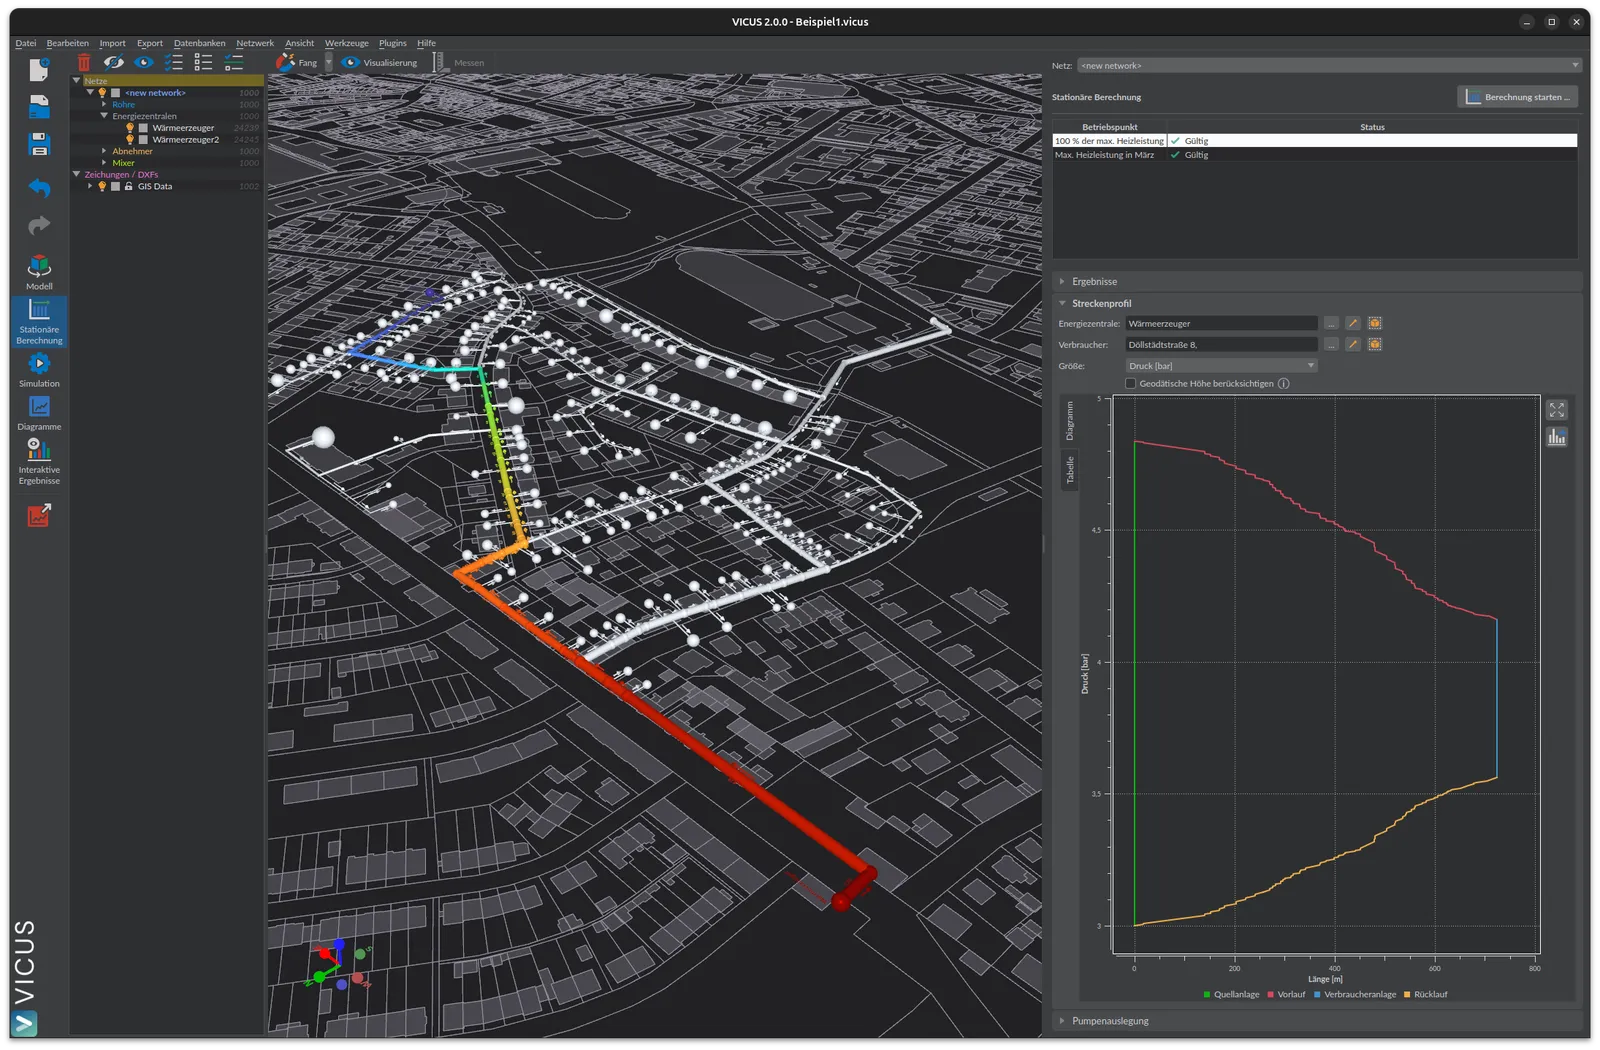1600x1050 pixels.
Task: Switch to the Tabelle vertical tab
Action: (1069, 470)
